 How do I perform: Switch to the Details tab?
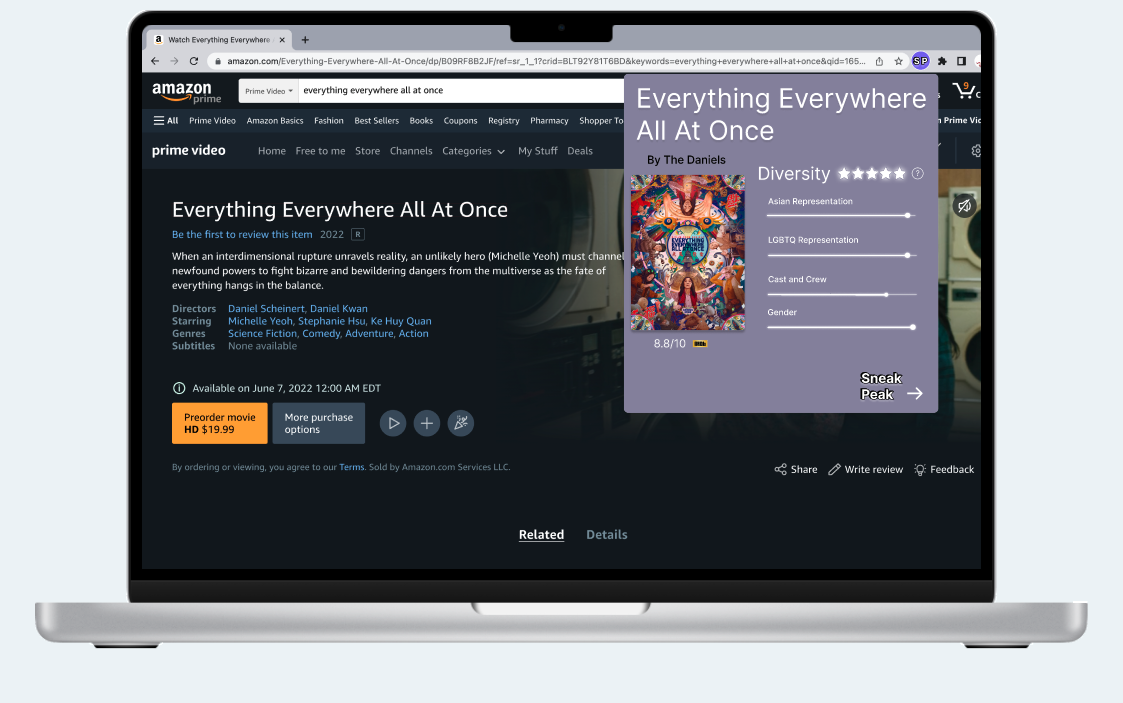pos(607,535)
